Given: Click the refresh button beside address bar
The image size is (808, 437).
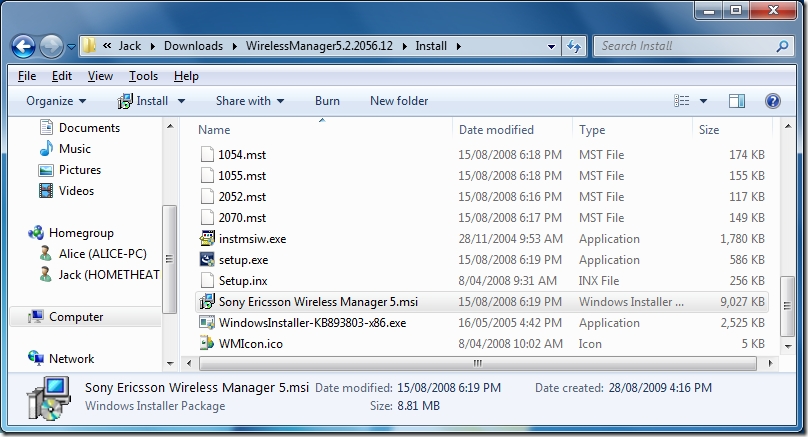Looking at the screenshot, I should pos(575,46).
